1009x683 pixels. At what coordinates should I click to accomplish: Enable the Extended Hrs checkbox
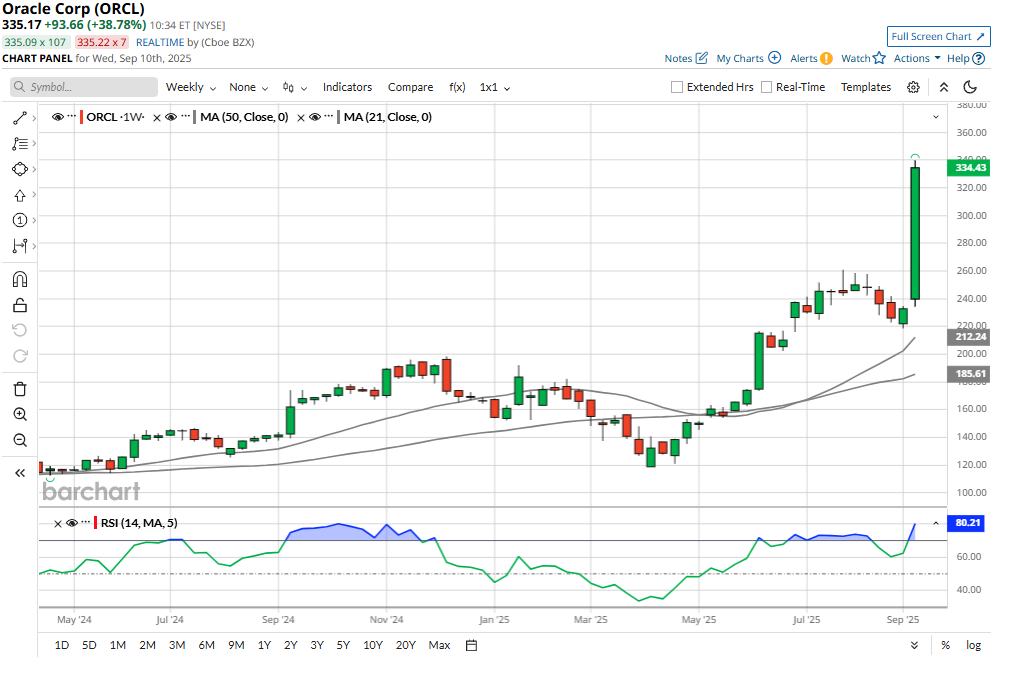click(x=677, y=87)
